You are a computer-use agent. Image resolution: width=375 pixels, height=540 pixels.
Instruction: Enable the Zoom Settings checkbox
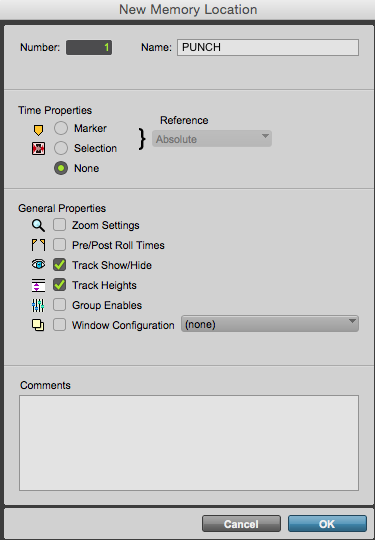coord(59,225)
